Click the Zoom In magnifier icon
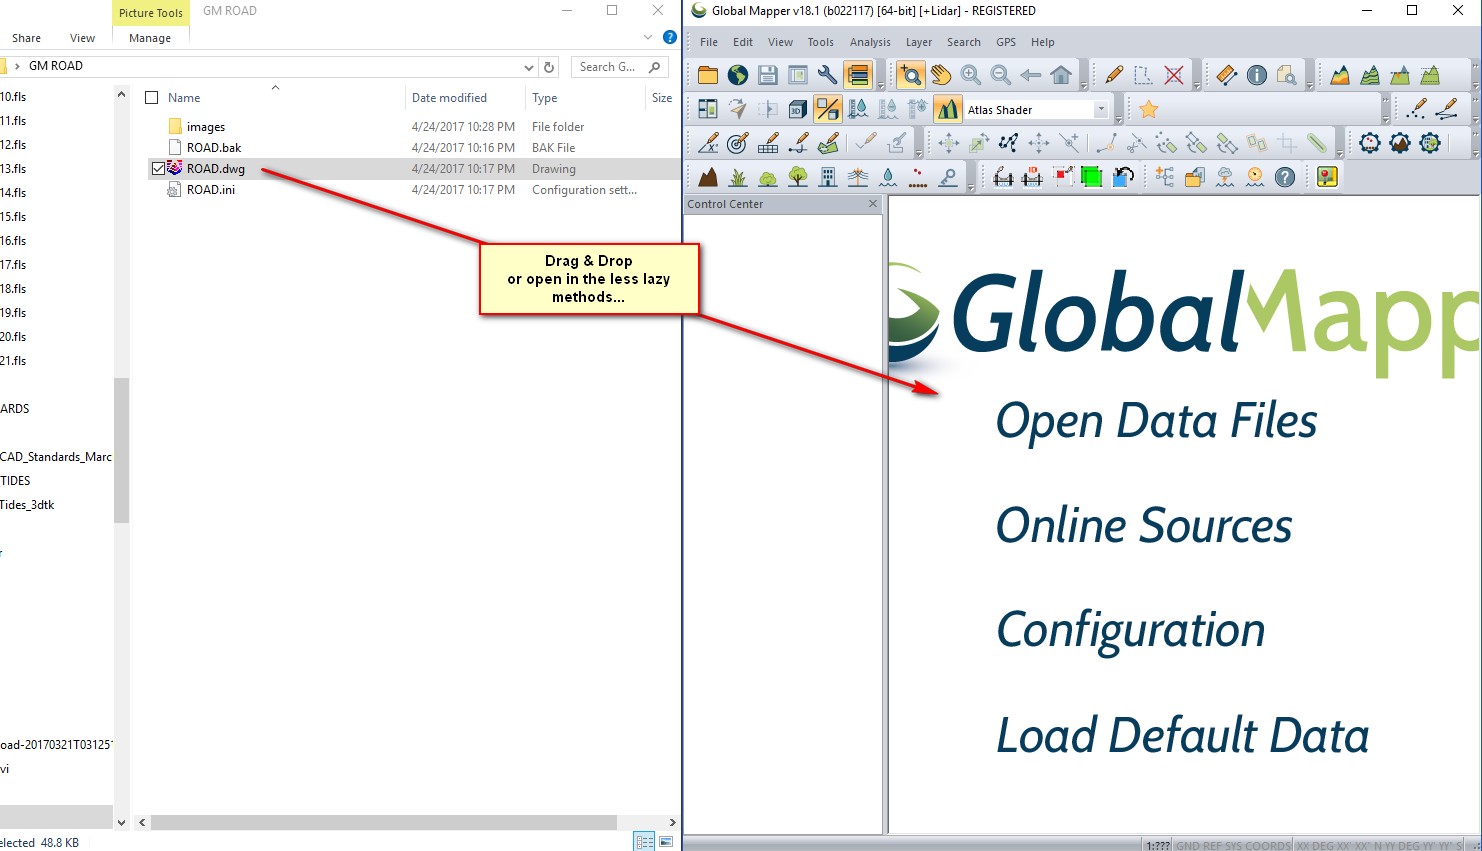The height and width of the screenshot is (851, 1482). (970, 75)
